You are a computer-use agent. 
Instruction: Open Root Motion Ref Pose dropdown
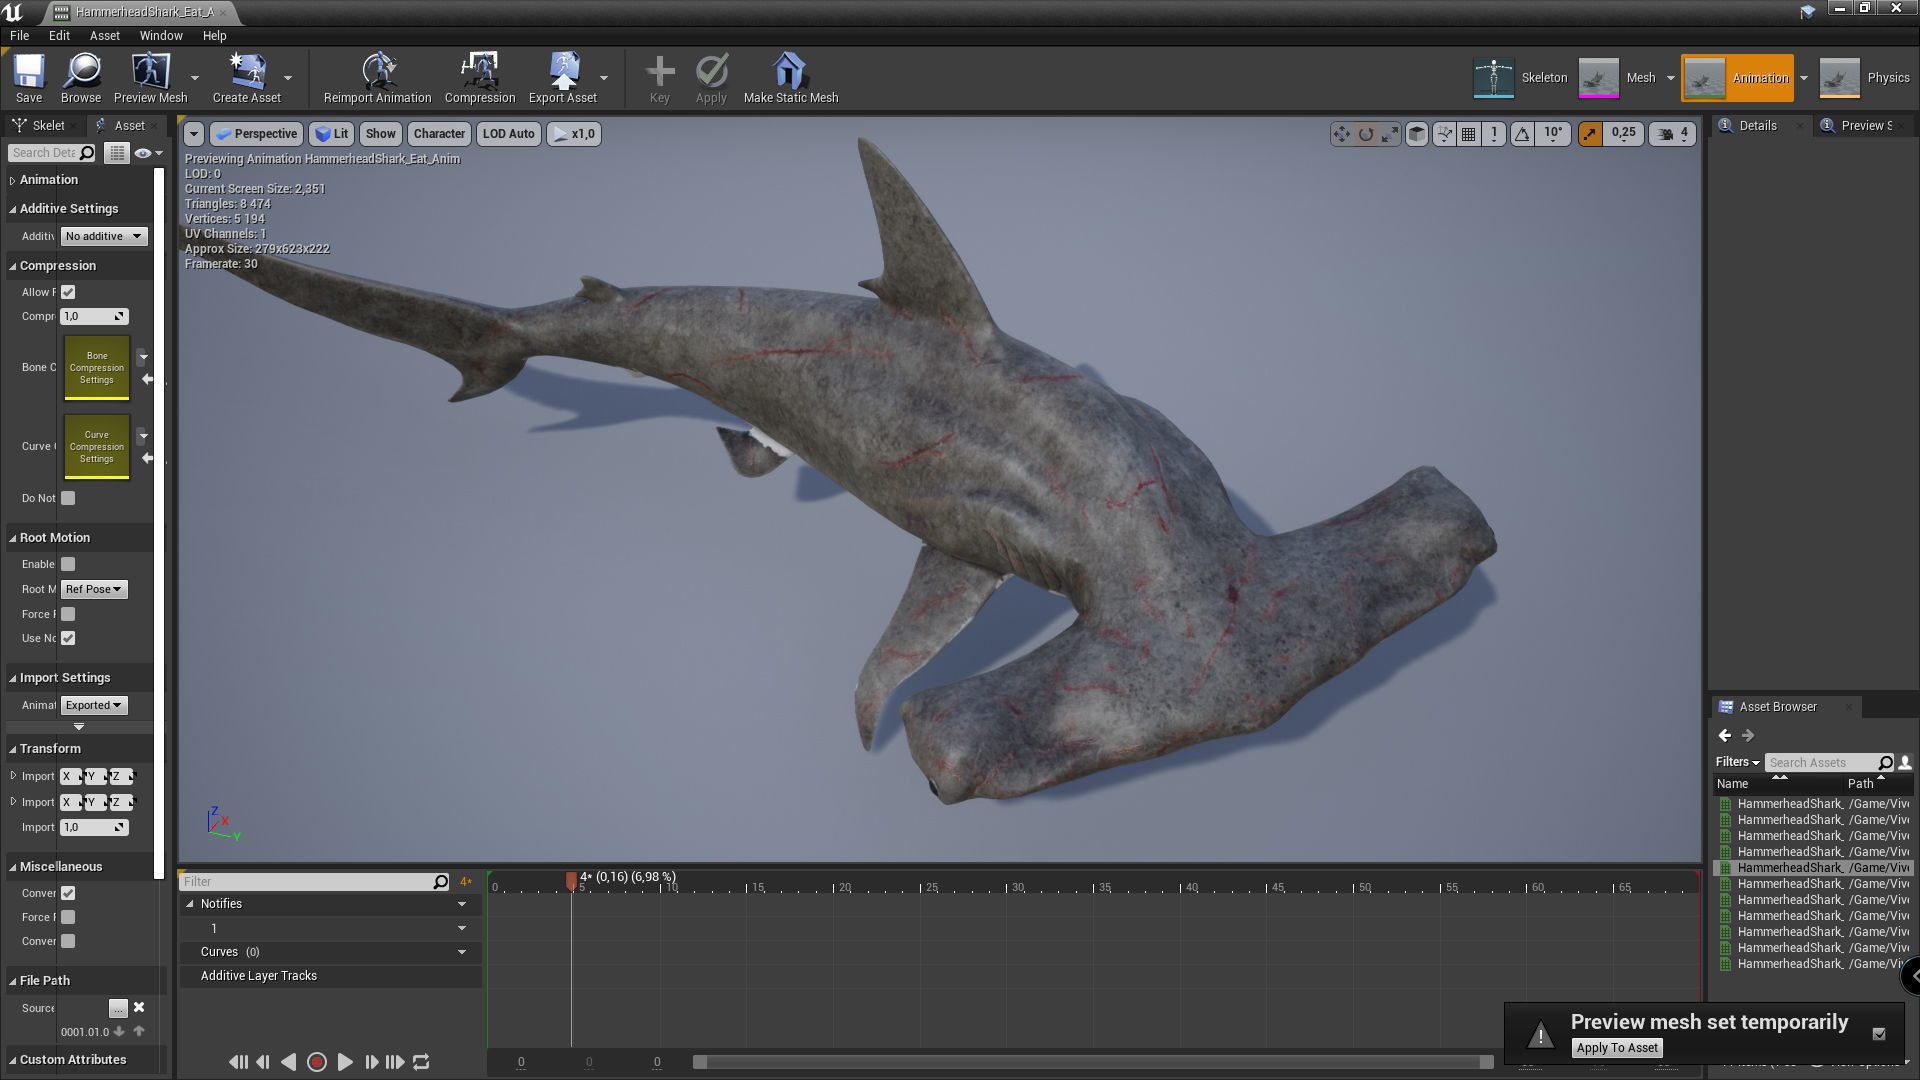point(94,589)
